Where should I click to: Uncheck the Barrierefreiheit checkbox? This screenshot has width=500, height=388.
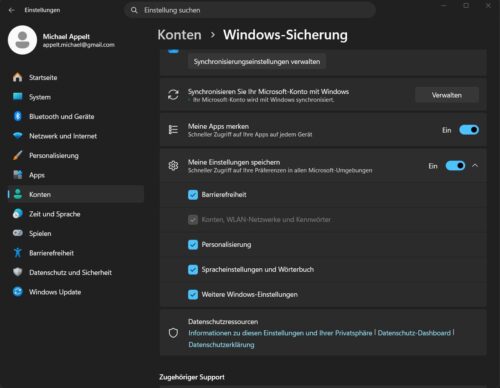[193, 195]
